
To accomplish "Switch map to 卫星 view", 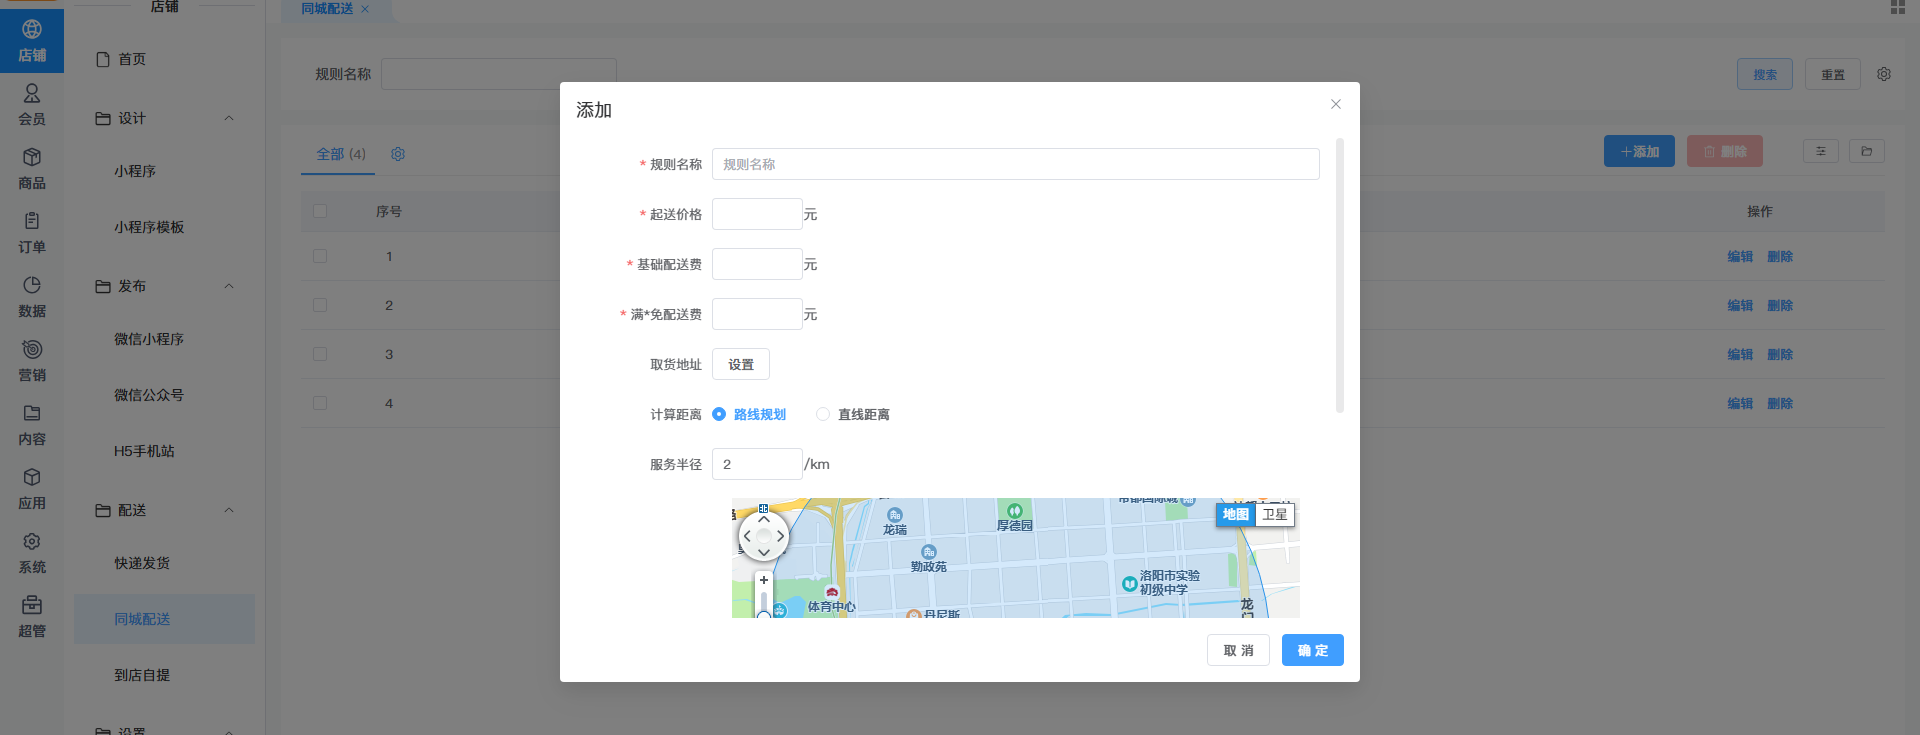I will (x=1274, y=514).
